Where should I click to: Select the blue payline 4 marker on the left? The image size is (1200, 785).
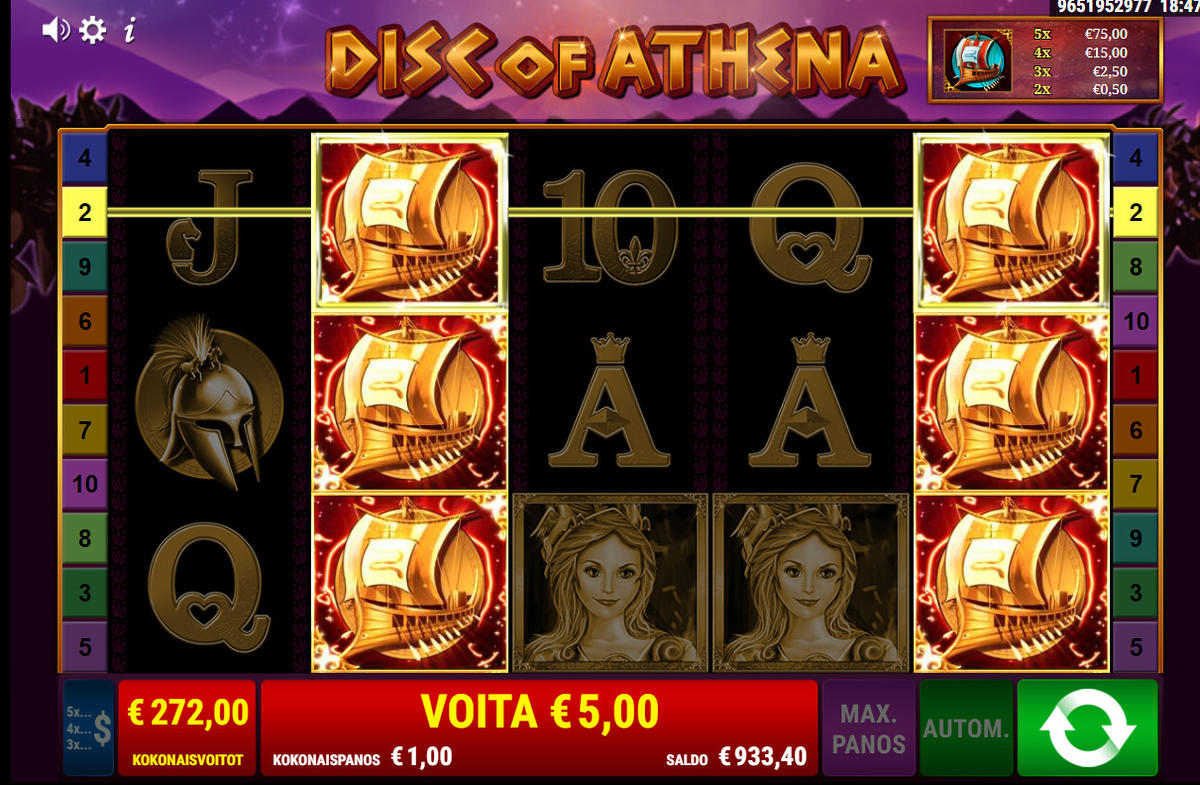tap(84, 158)
